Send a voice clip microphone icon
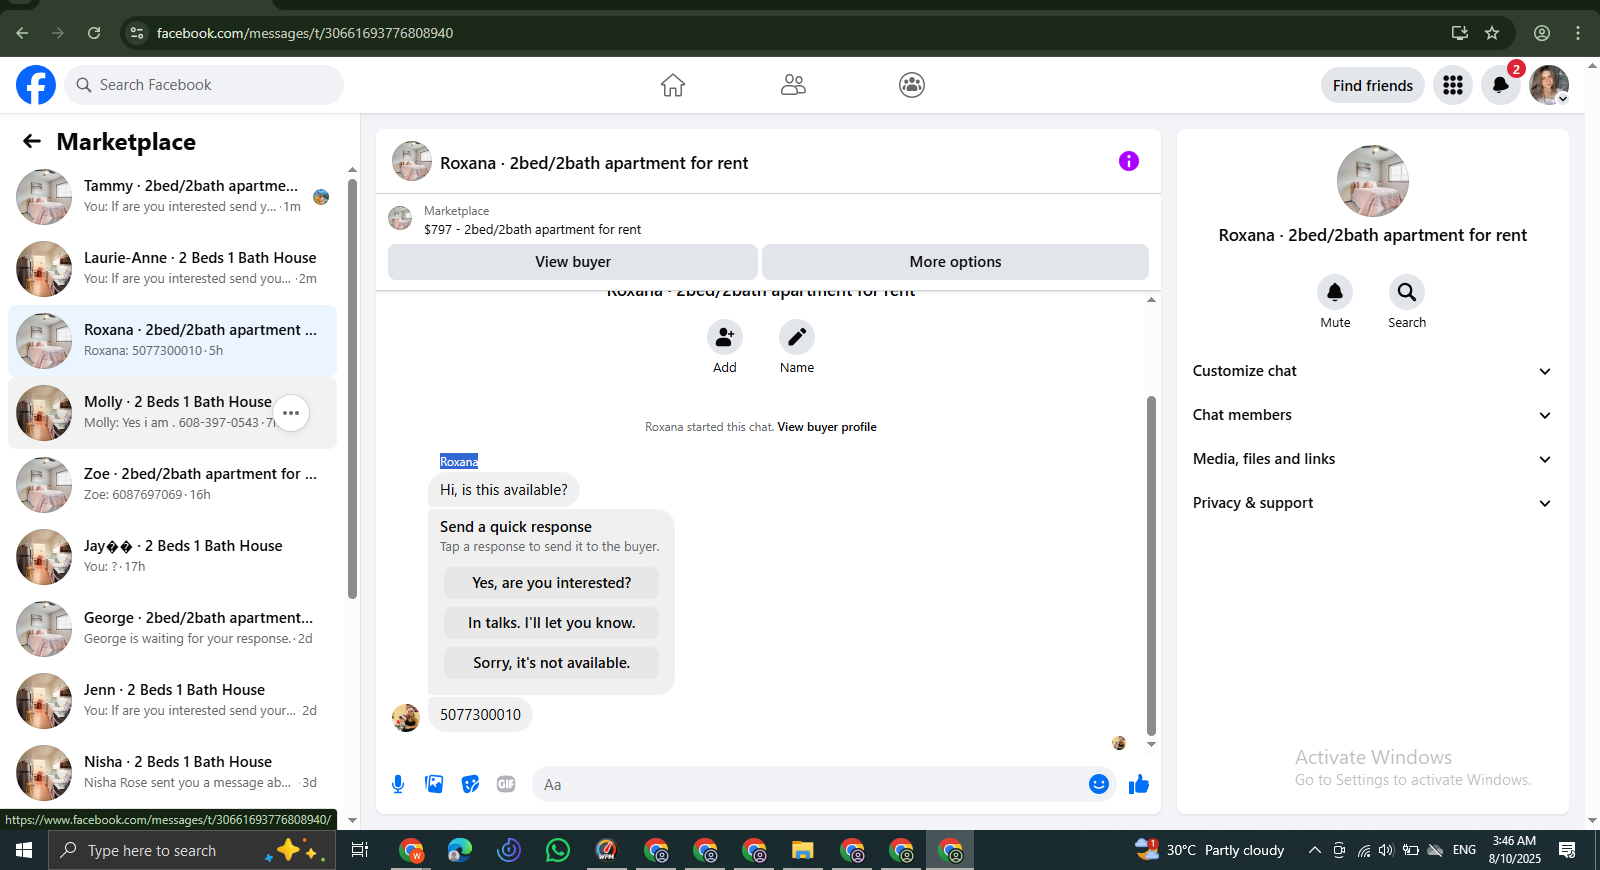This screenshot has width=1600, height=870. point(398,784)
